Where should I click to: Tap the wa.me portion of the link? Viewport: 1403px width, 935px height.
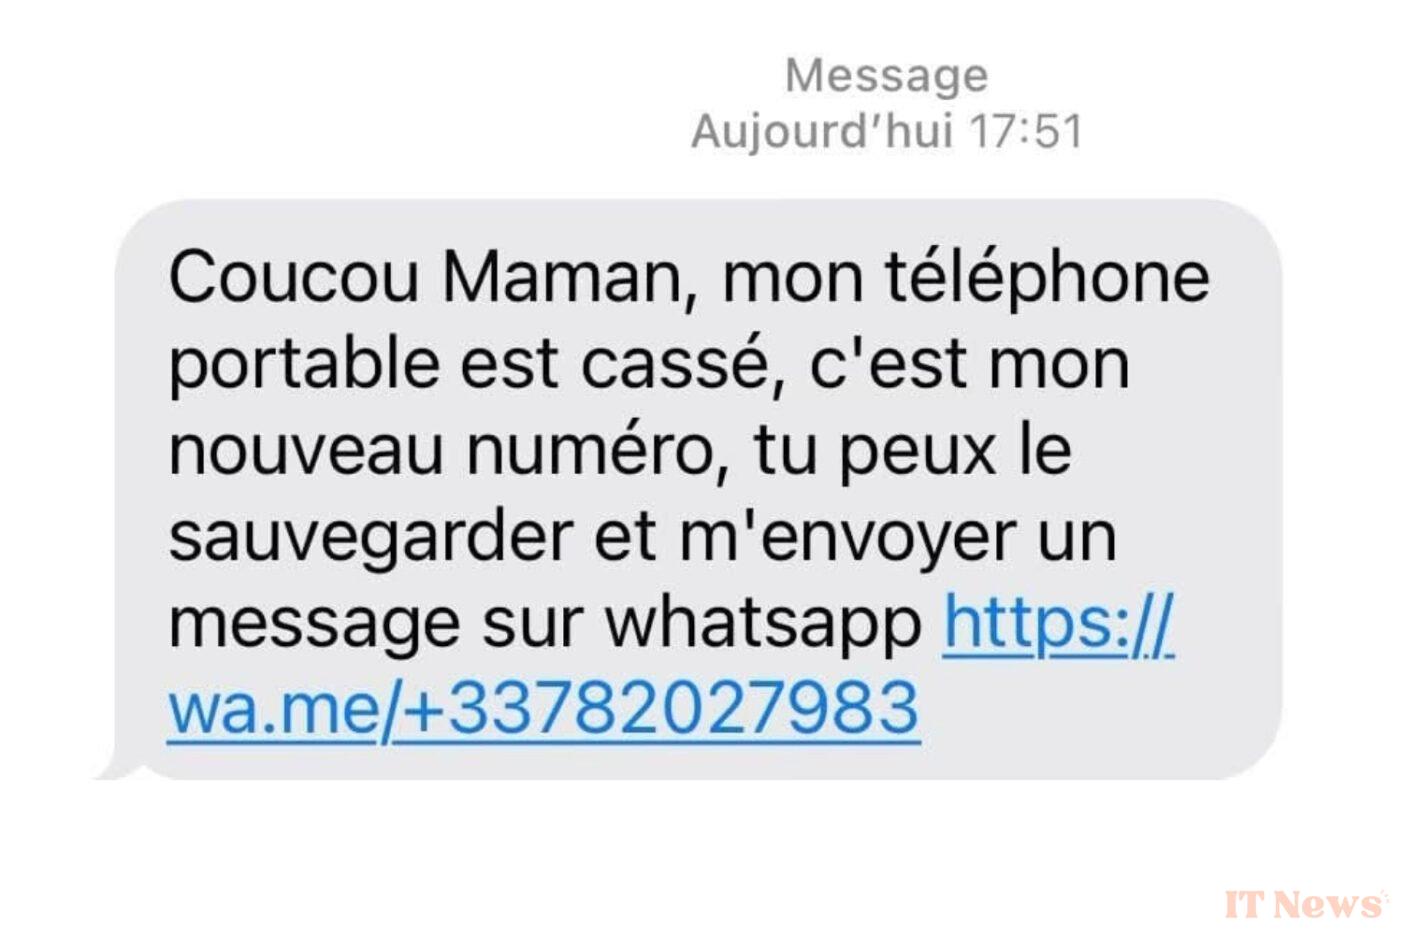coord(274,709)
